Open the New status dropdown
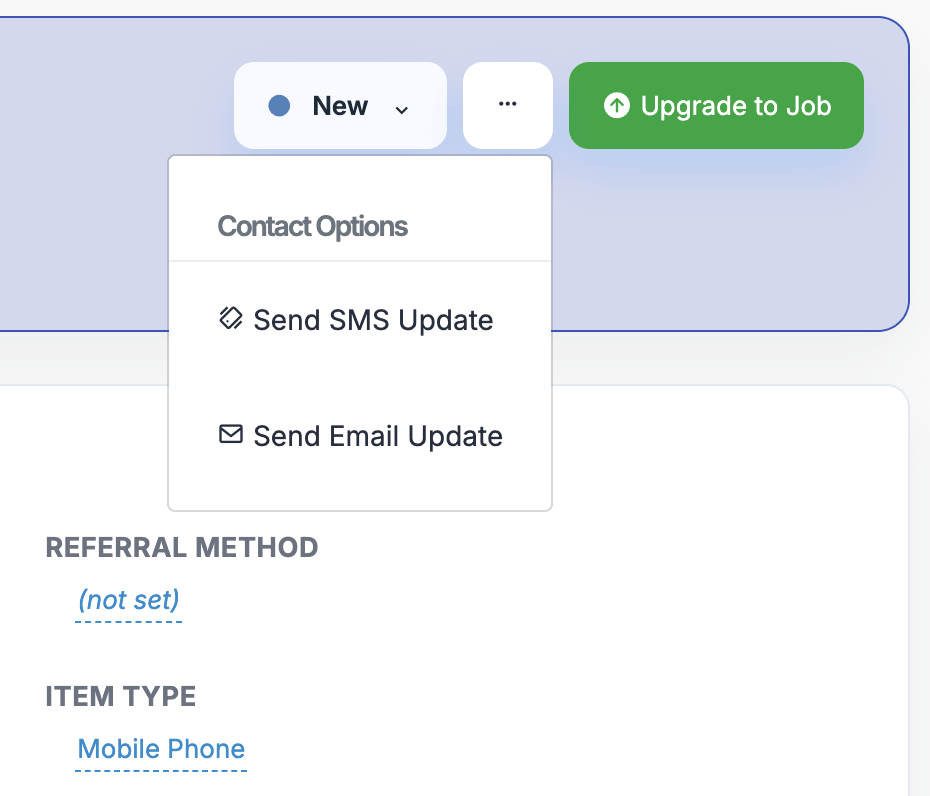 coord(340,105)
